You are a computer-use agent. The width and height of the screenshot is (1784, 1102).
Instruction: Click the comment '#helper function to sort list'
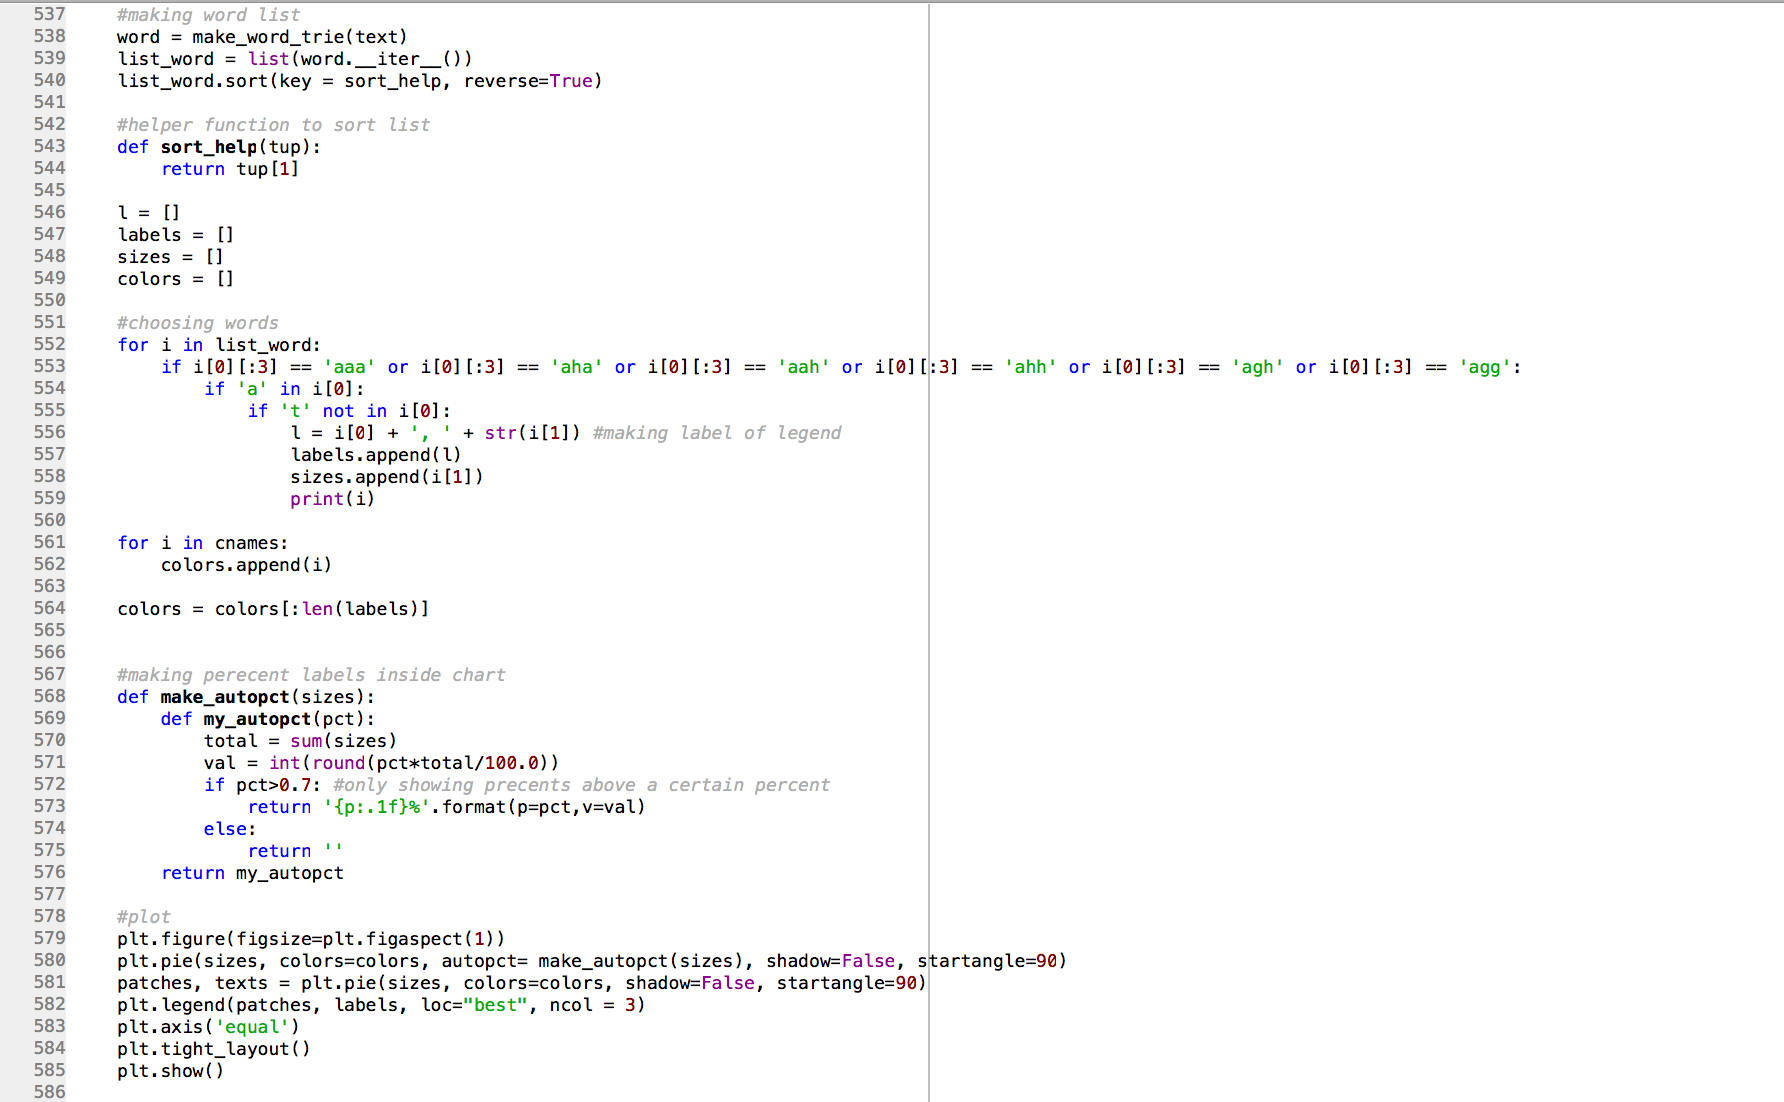coord(273,125)
